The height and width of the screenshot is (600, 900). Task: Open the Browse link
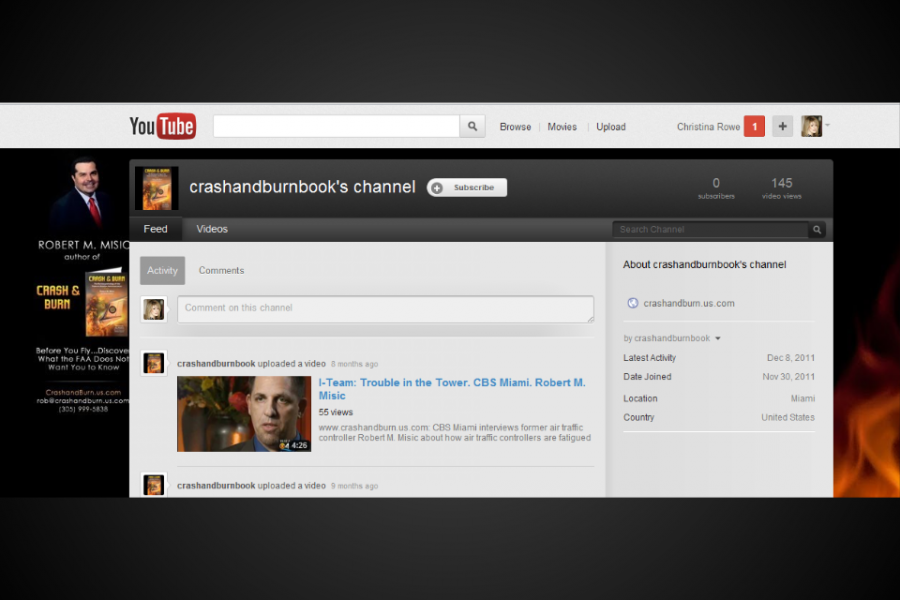pyautogui.click(x=515, y=127)
